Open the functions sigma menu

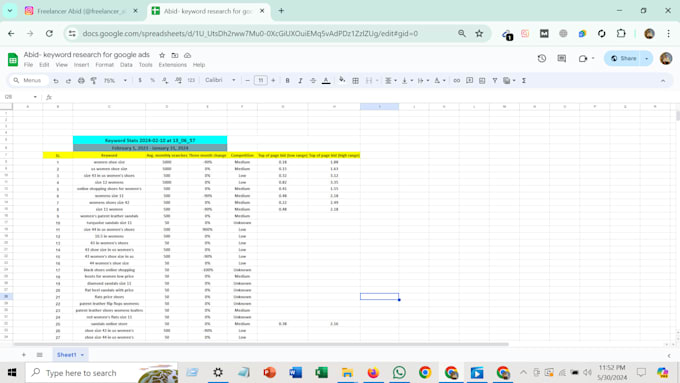tap(524, 81)
